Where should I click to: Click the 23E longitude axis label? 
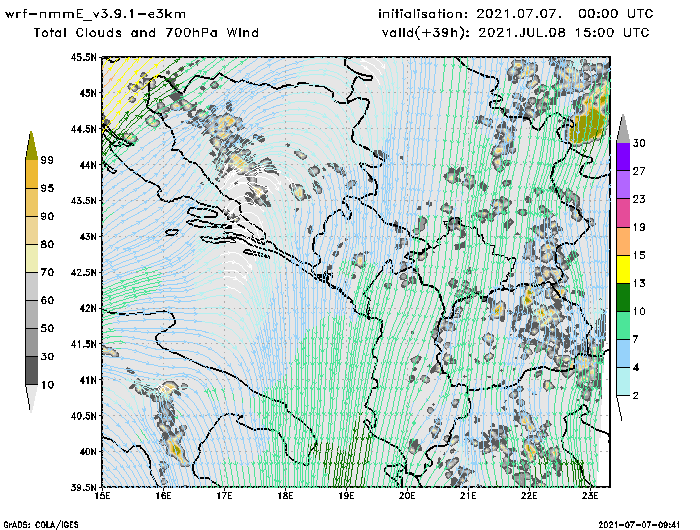pyautogui.click(x=590, y=496)
